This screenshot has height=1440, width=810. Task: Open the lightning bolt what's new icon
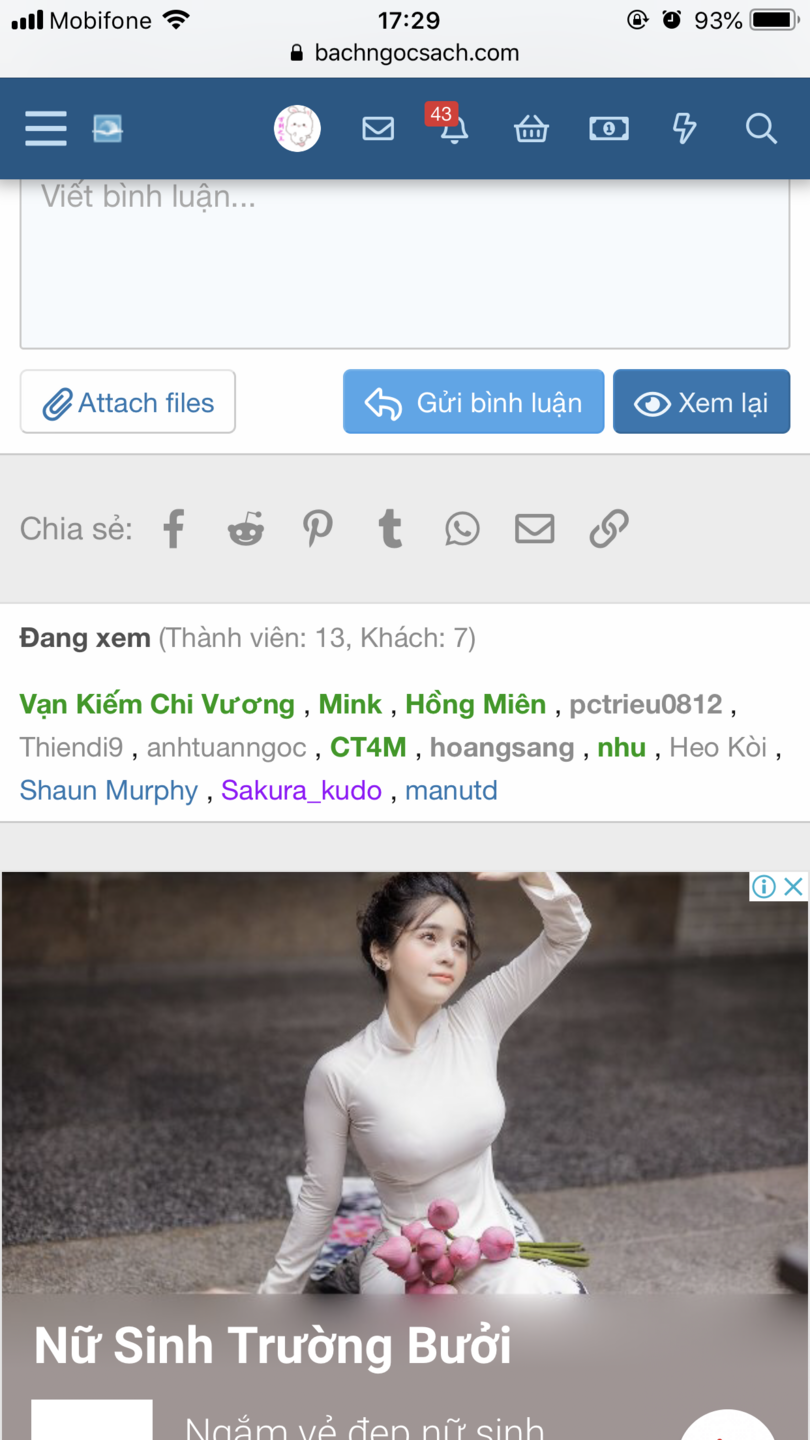tap(684, 129)
